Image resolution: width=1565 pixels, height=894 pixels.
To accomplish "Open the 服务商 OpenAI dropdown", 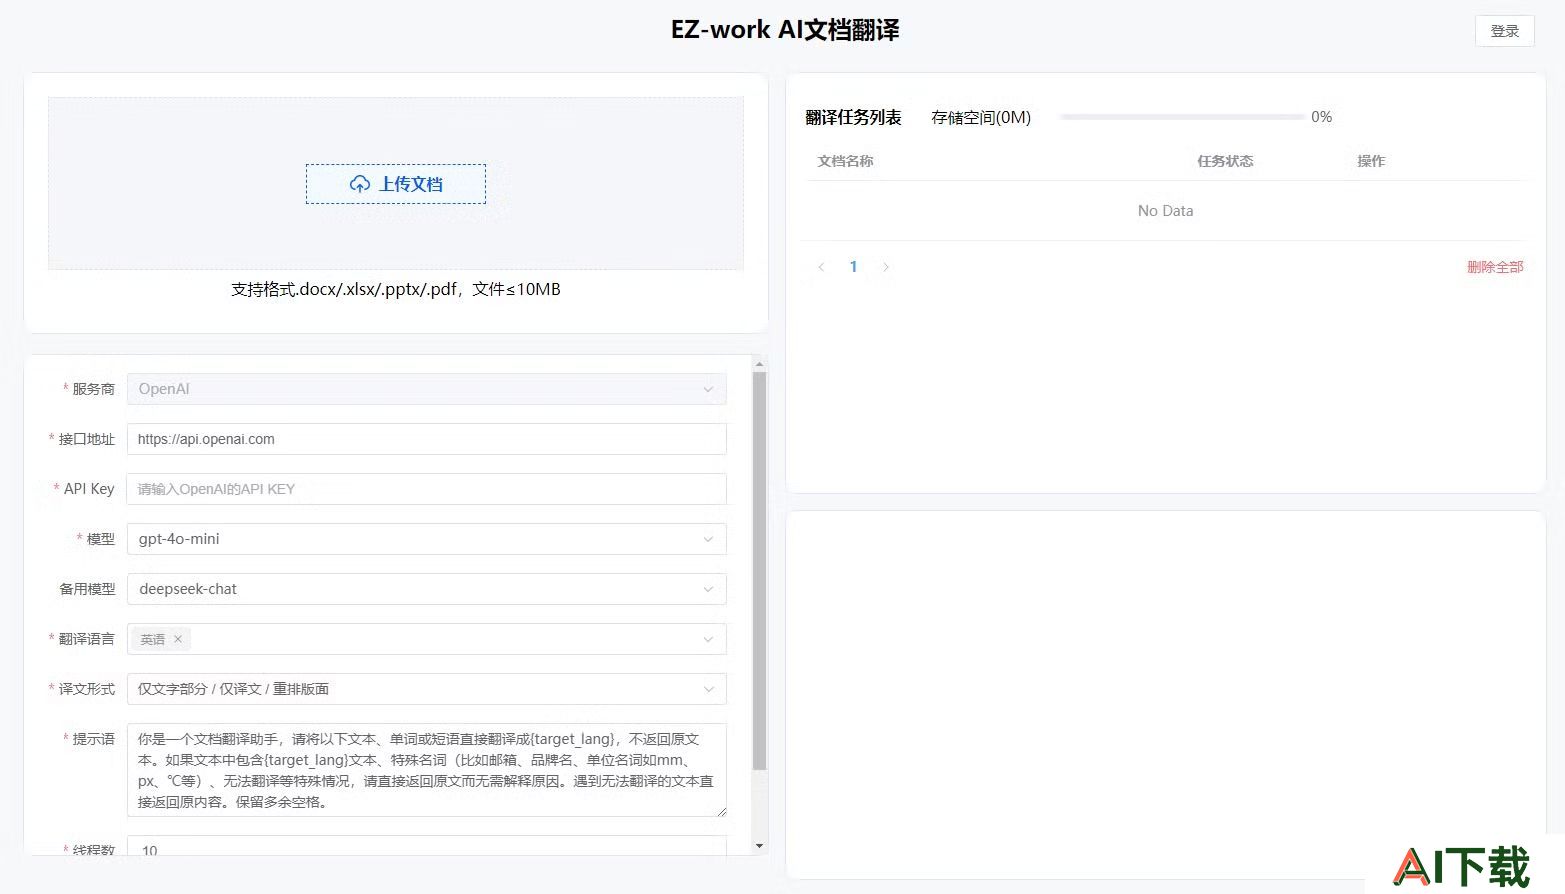I will (426, 389).
